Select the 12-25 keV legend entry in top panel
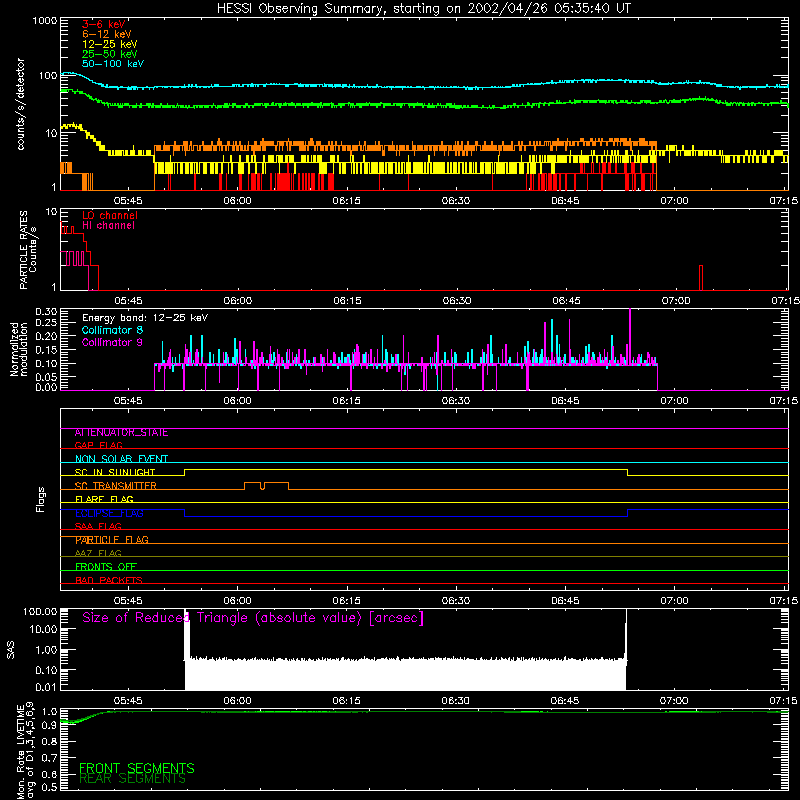This screenshot has width=800, height=800. (110, 44)
